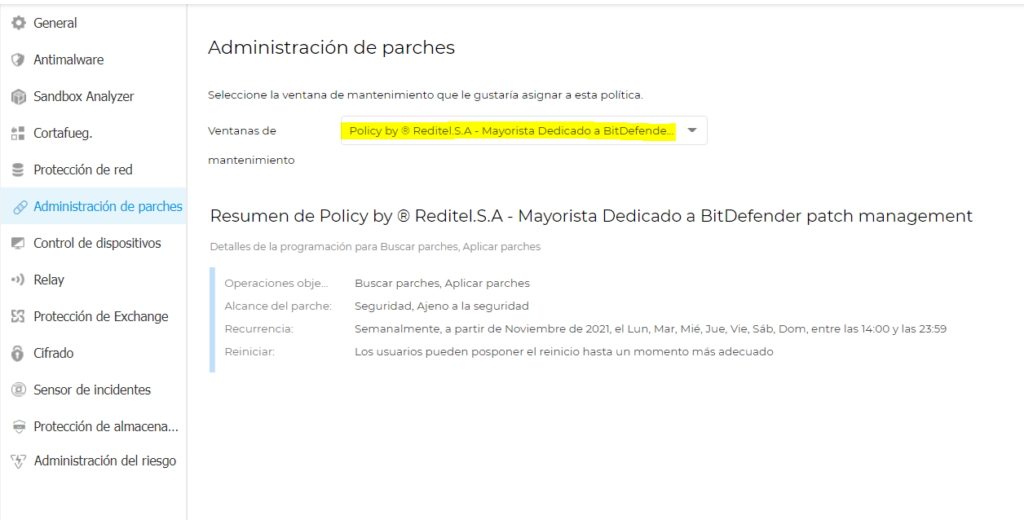Click the Sandbox Analyzer cube icon
The width and height of the screenshot is (1024, 520).
18,97
